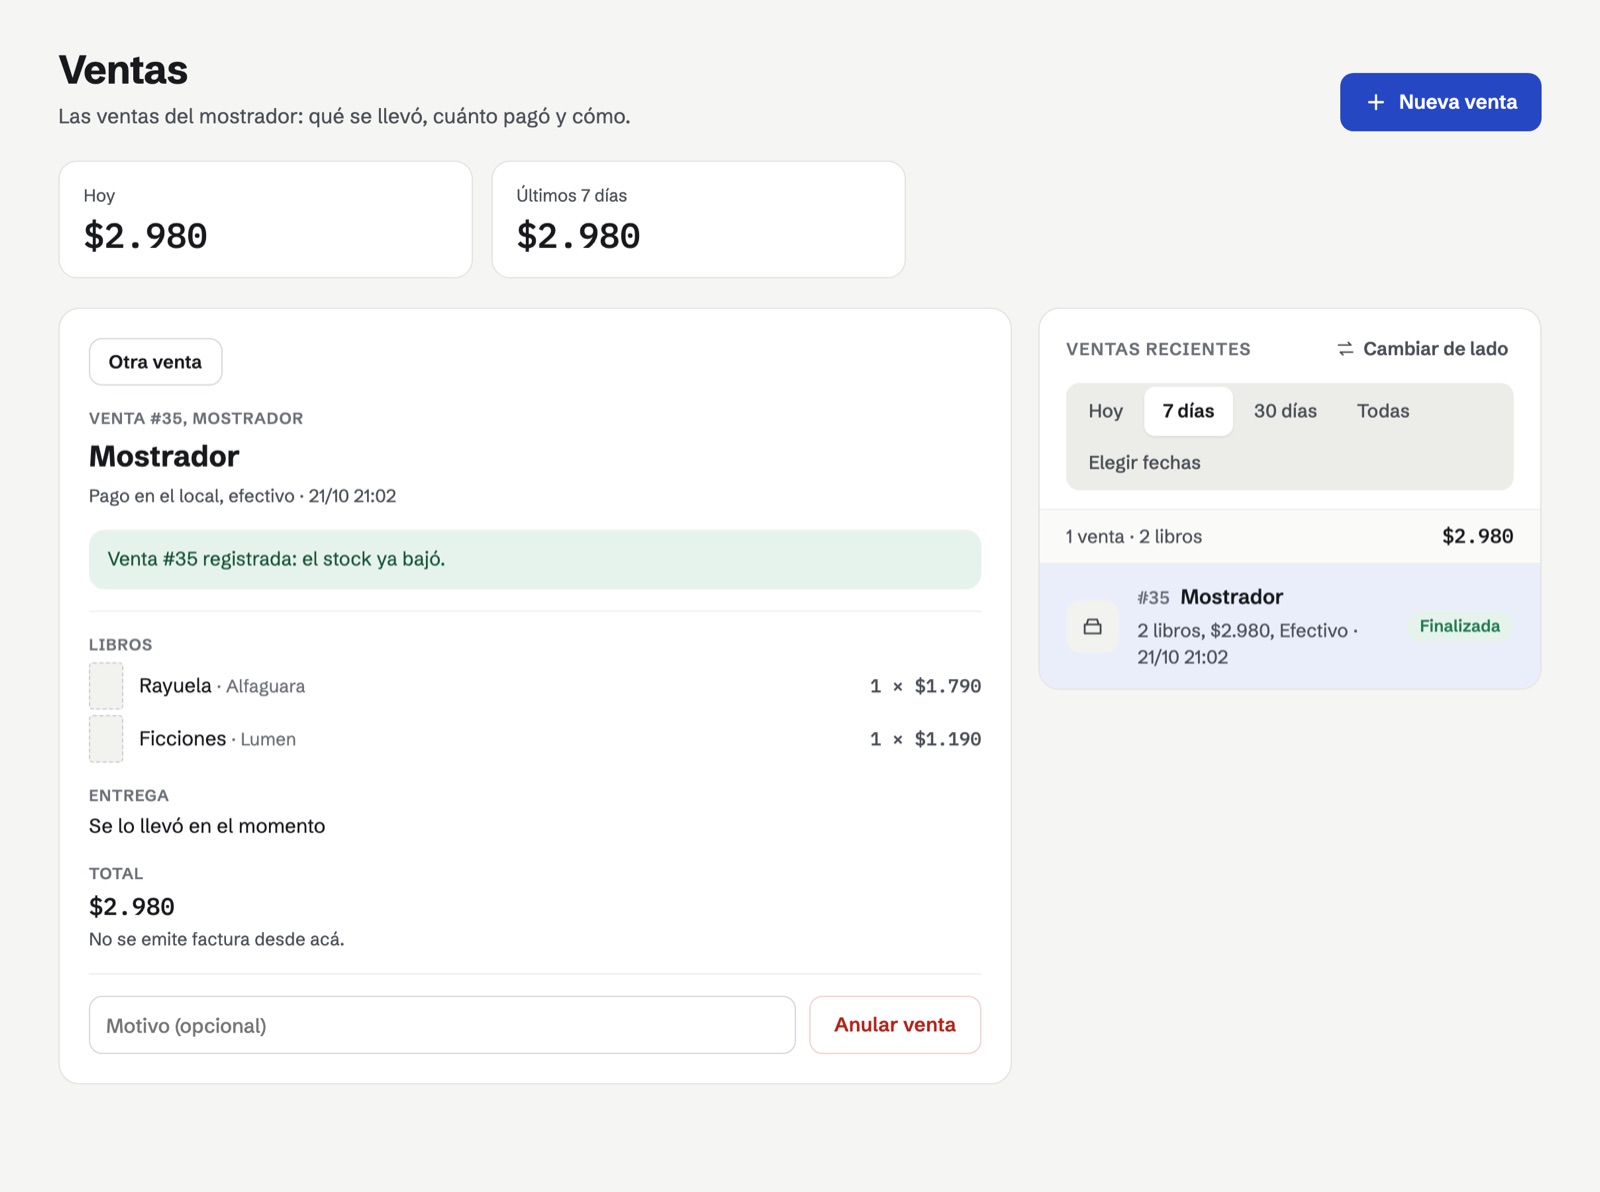This screenshot has height=1192, width=1600.
Task: Open the Últimos 7 días summary card
Action: pyautogui.click(x=698, y=219)
